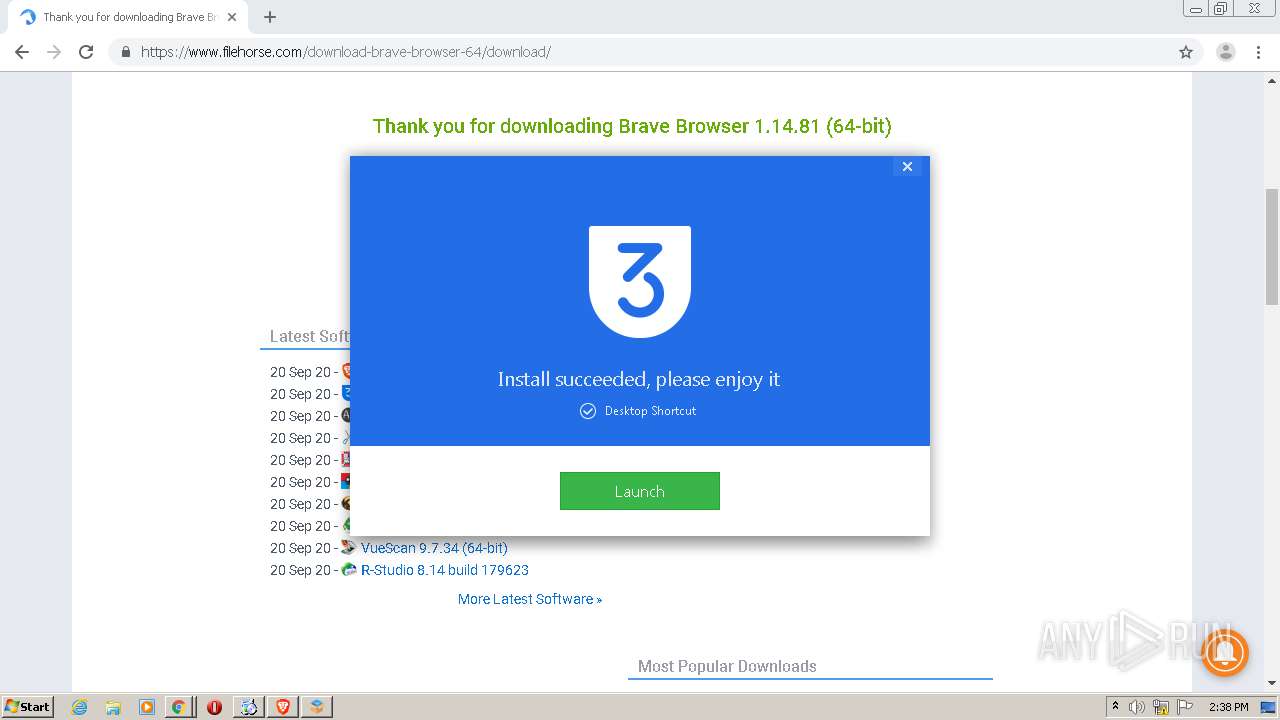Image resolution: width=1280 pixels, height=720 pixels.
Task: Open the Windows Start menu
Action: [28, 706]
